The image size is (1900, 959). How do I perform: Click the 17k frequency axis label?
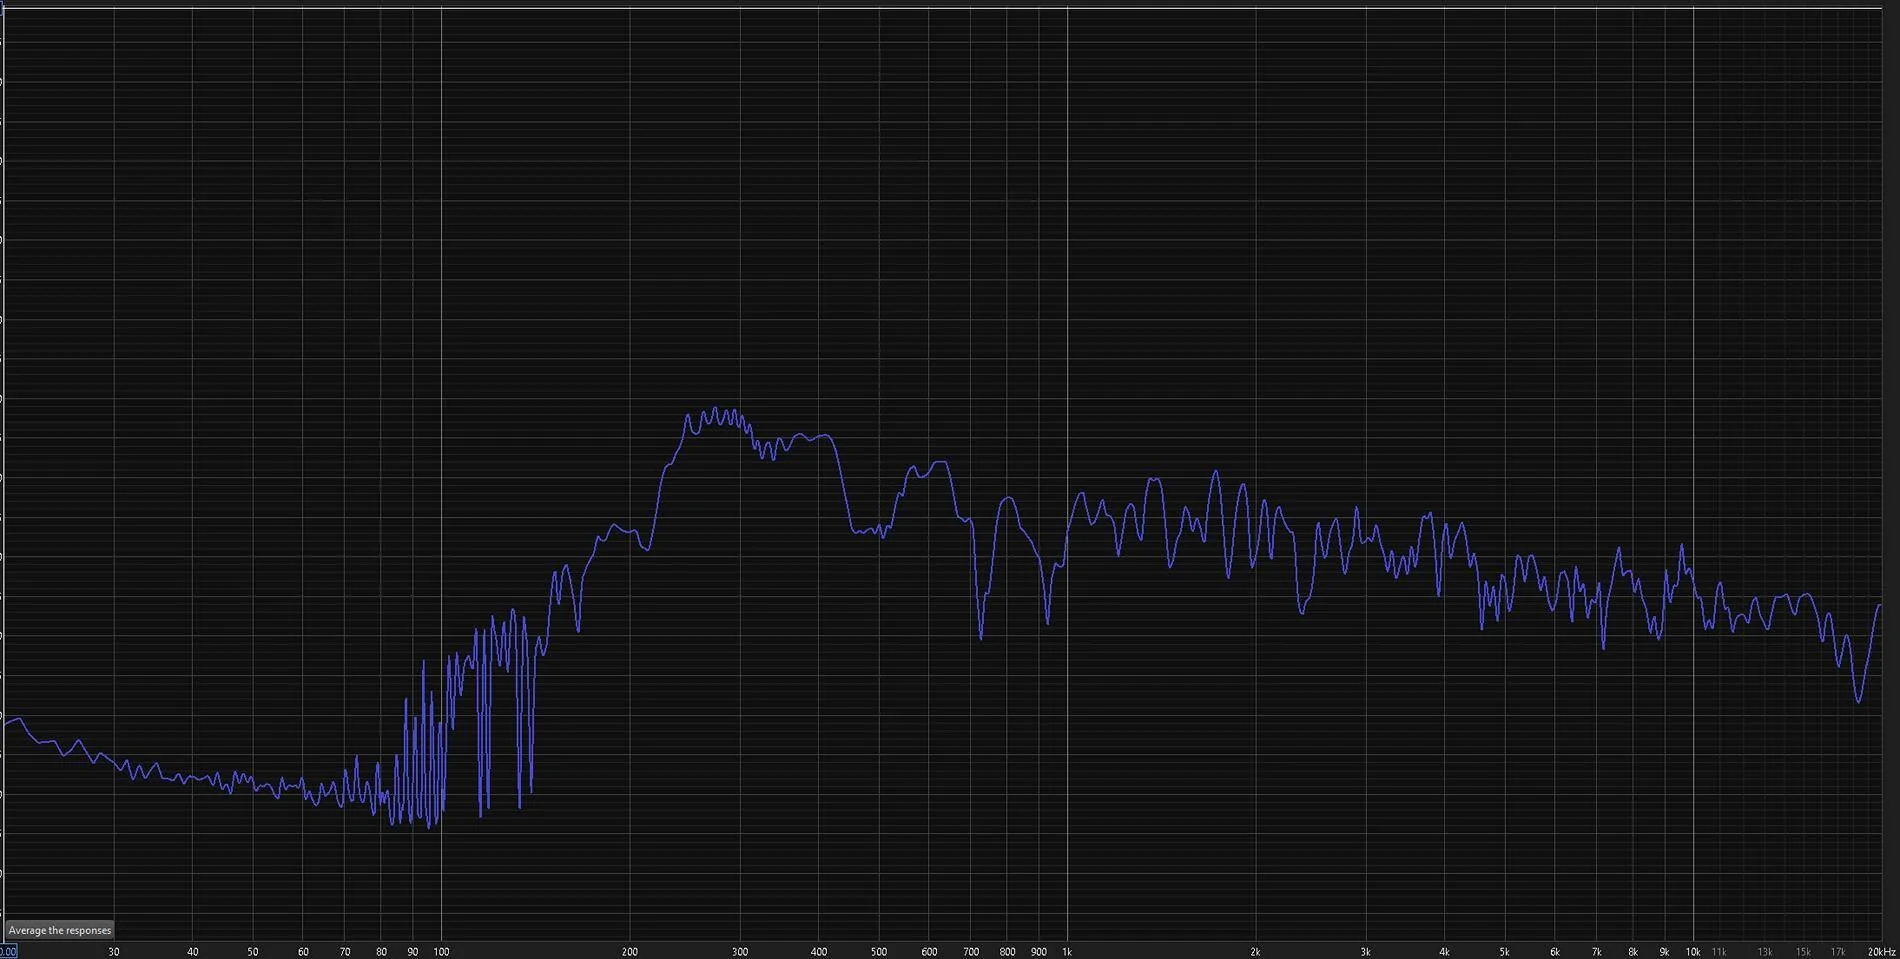pos(1838,952)
